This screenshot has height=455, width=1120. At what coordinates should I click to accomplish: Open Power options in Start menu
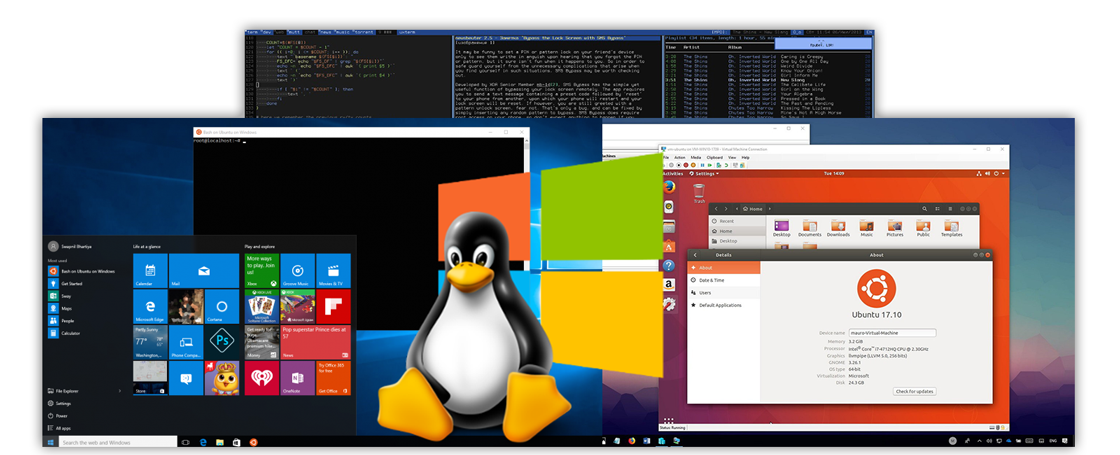tap(57, 416)
